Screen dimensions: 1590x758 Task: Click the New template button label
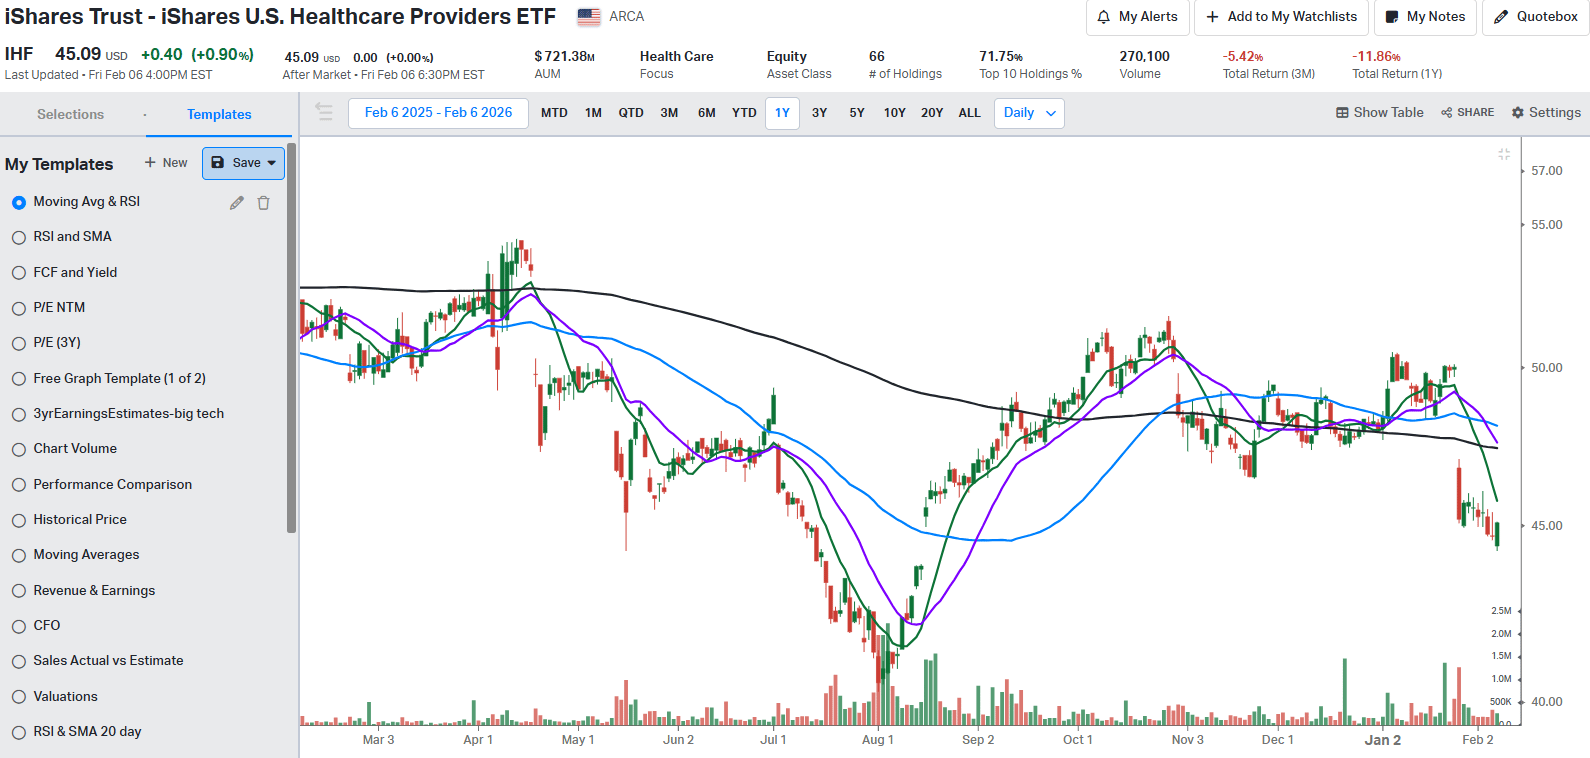175,163
